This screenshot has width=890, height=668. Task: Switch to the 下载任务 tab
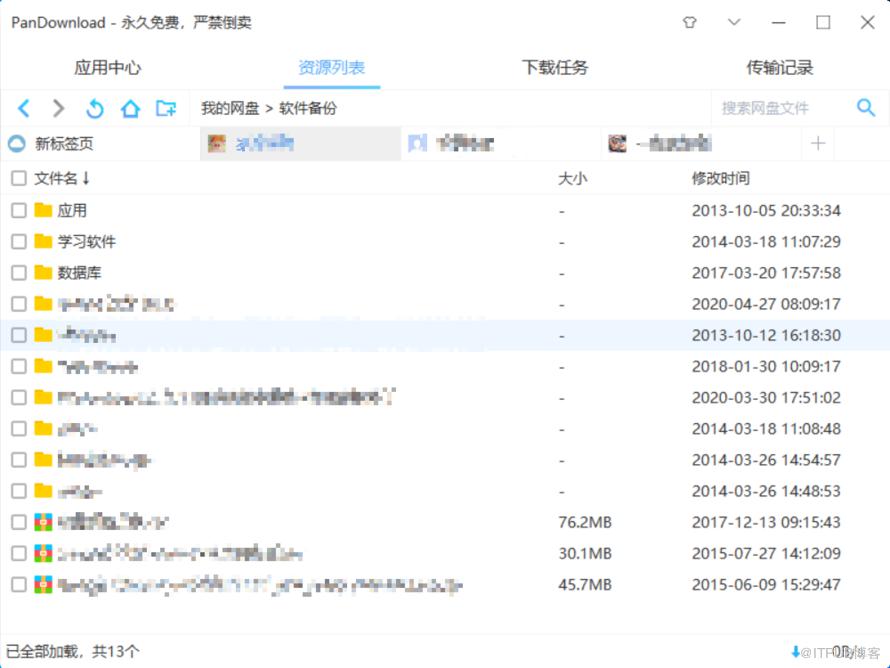pyautogui.click(x=555, y=68)
